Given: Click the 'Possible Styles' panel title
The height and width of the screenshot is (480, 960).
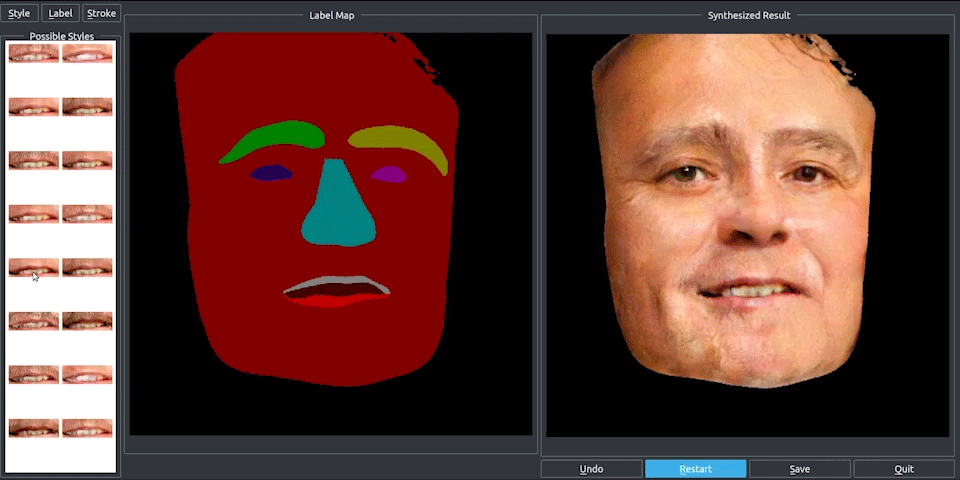Looking at the screenshot, I should pyautogui.click(x=62, y=36).
